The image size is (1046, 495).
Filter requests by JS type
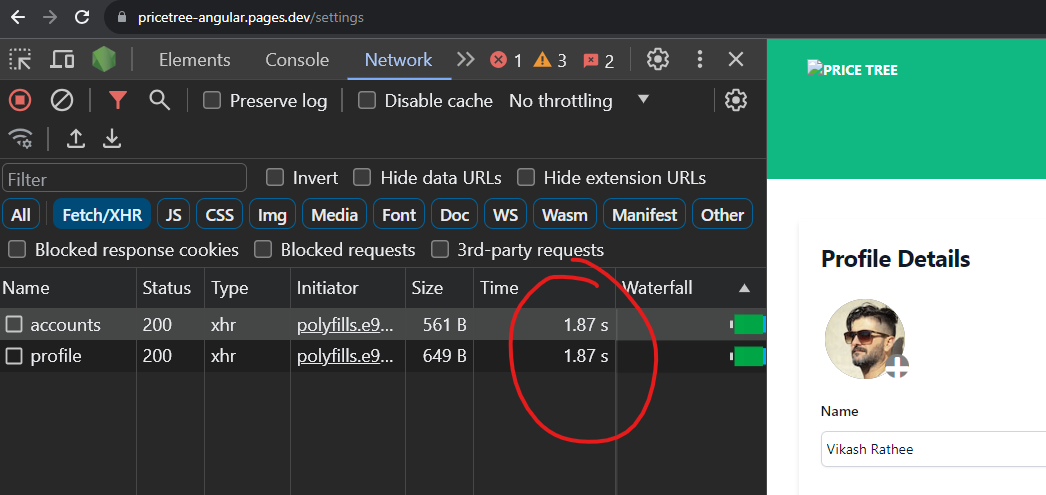coord(173,215)
